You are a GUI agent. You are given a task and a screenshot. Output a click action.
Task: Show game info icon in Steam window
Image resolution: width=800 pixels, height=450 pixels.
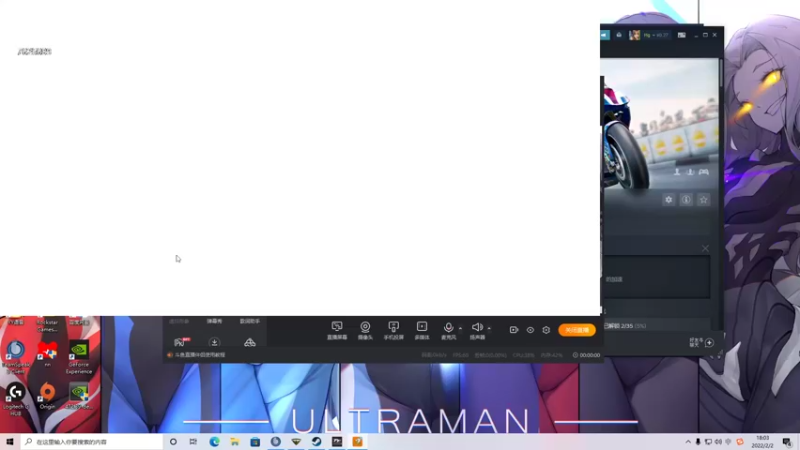click(x=686, y=199)
